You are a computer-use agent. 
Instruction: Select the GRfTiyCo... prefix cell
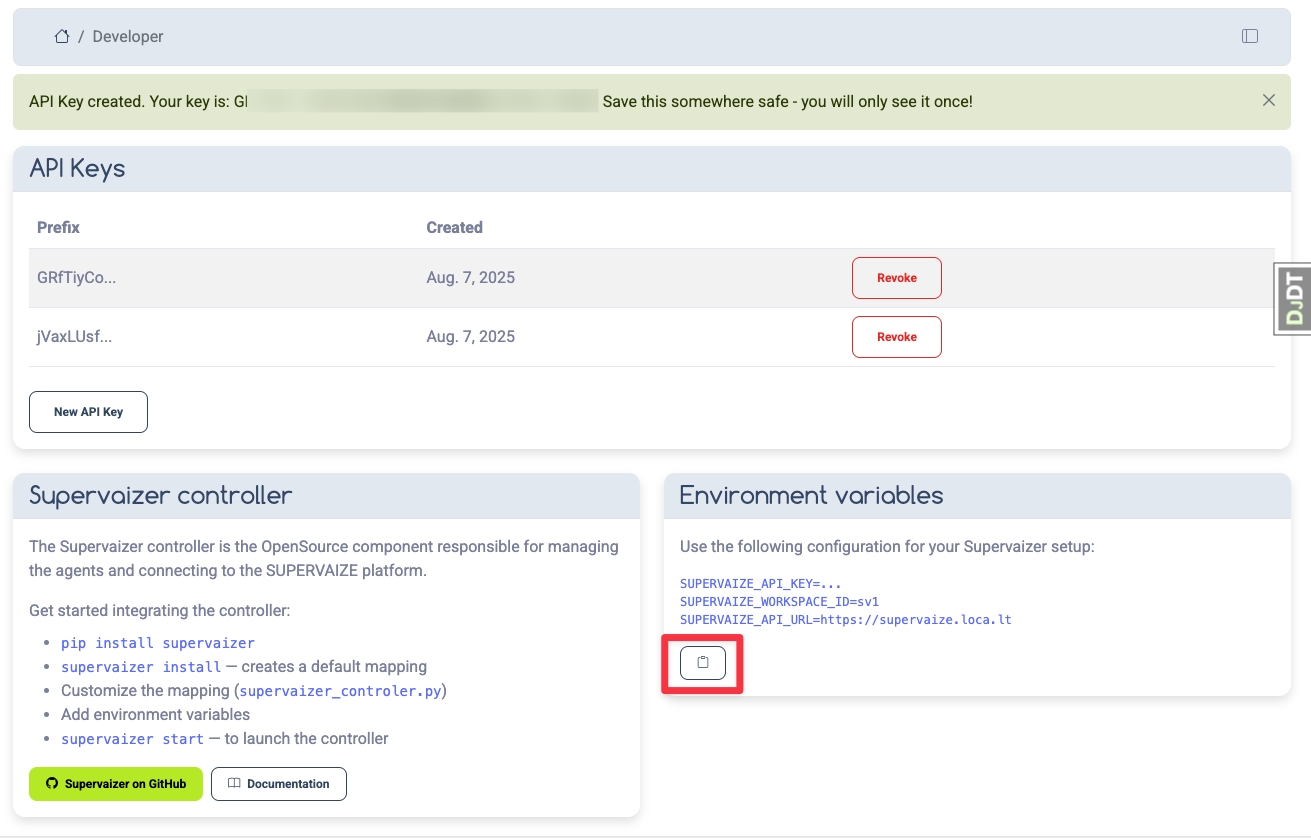77,278
